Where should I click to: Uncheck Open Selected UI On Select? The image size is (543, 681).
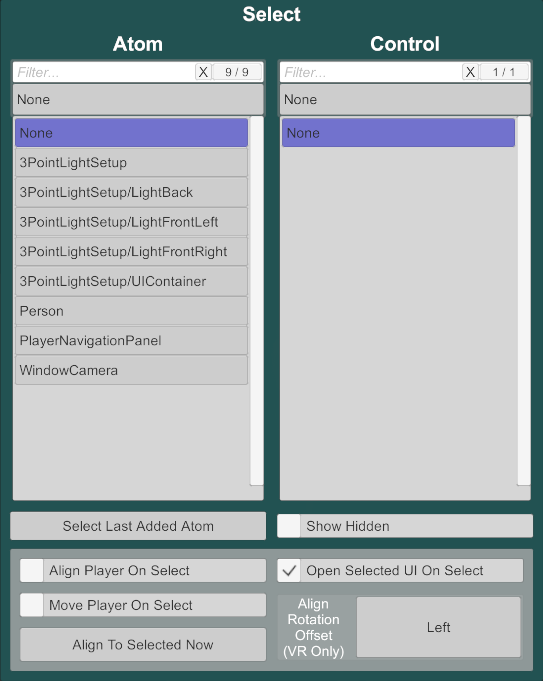pos(289,570)
